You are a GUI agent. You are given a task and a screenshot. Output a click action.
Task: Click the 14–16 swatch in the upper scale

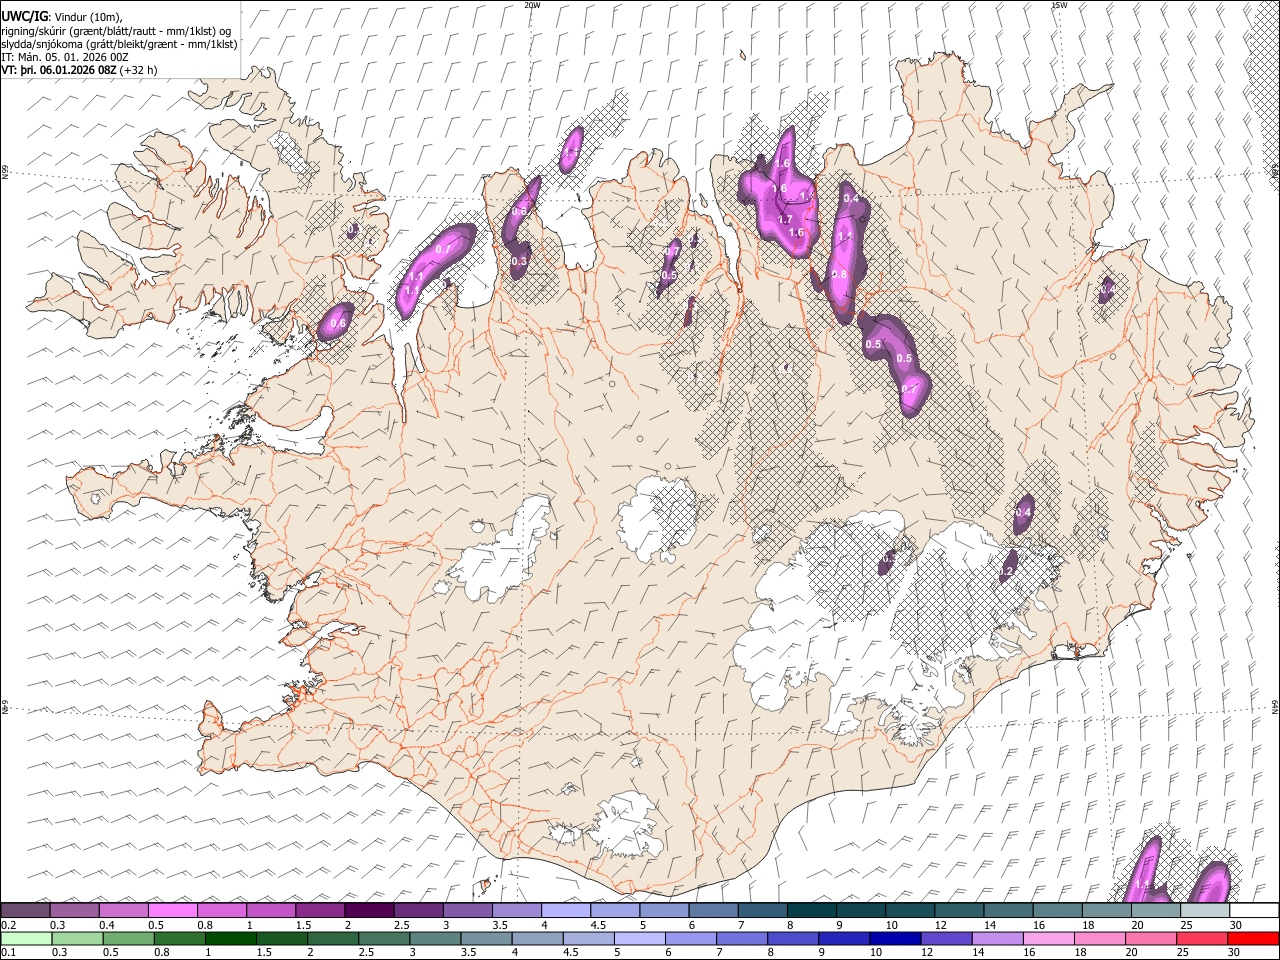pos(1007,910)
